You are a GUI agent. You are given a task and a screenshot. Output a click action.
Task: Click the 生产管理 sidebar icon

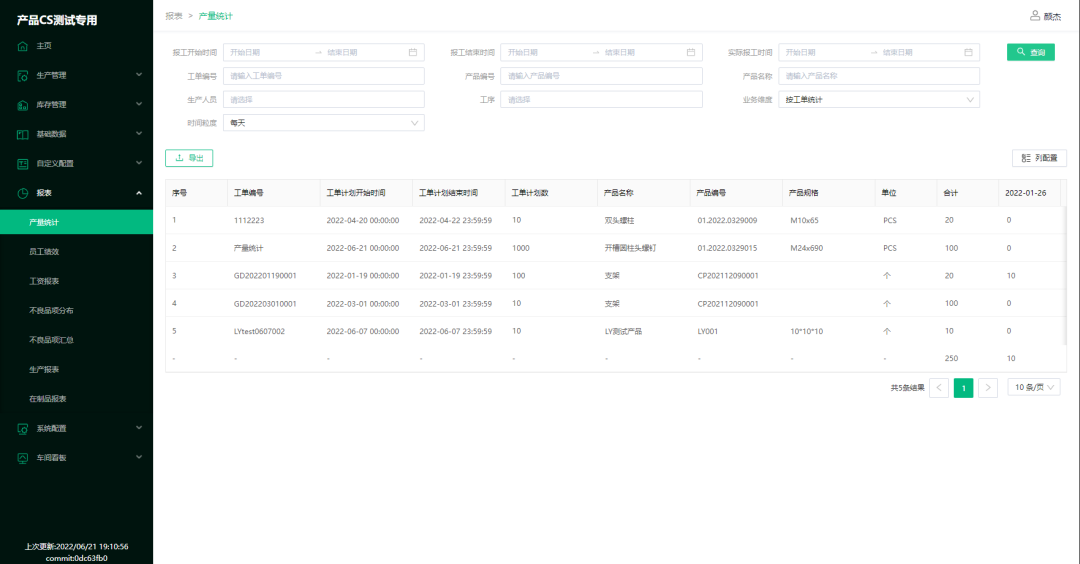(22, 75)
